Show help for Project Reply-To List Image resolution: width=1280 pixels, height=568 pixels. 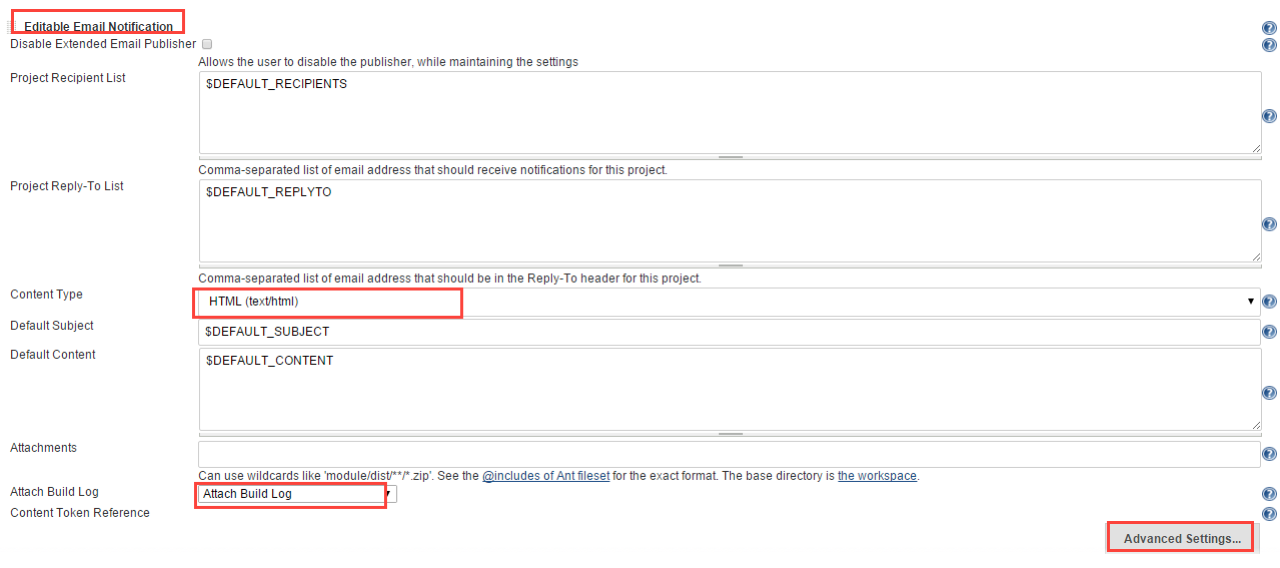click(x=1269, y=224)
